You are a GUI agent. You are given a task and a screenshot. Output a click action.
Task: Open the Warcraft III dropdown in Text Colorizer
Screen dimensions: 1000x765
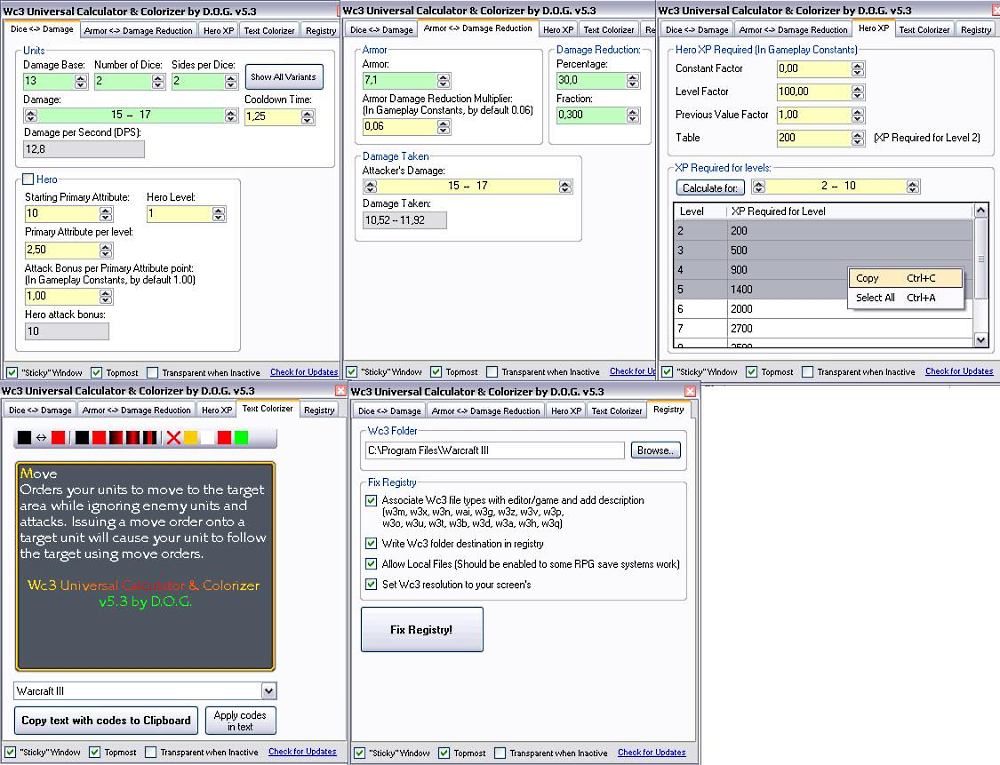tap(268, 691)
